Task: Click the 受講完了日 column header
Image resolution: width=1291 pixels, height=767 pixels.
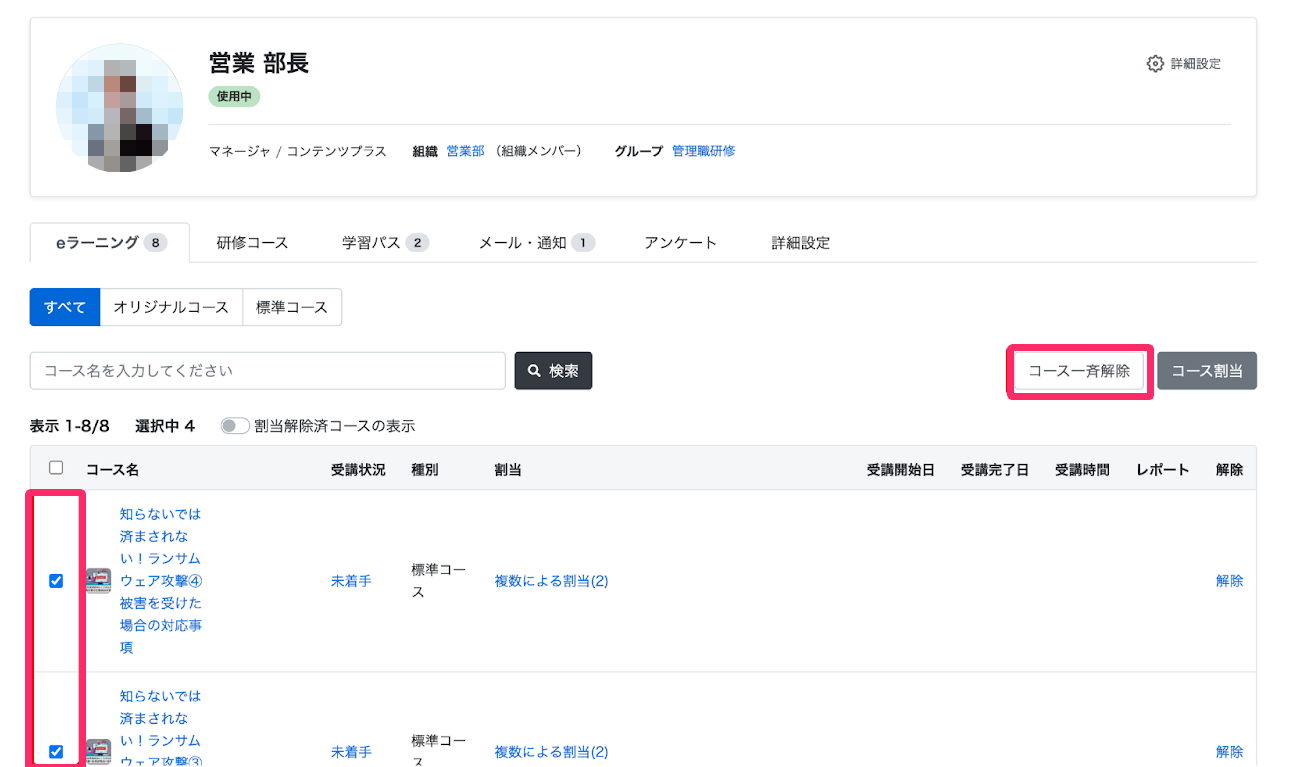Action: (995, 469)
